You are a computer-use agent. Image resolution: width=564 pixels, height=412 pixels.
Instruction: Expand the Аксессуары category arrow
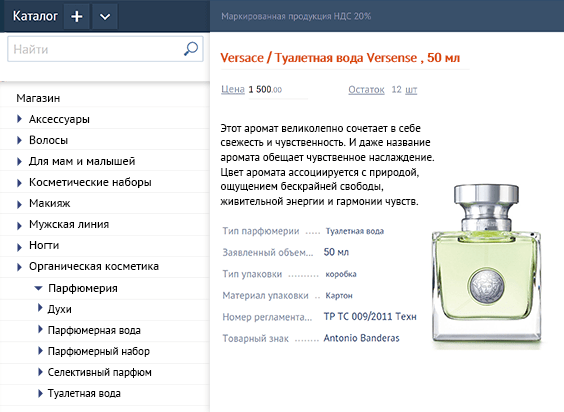point(19,119)
